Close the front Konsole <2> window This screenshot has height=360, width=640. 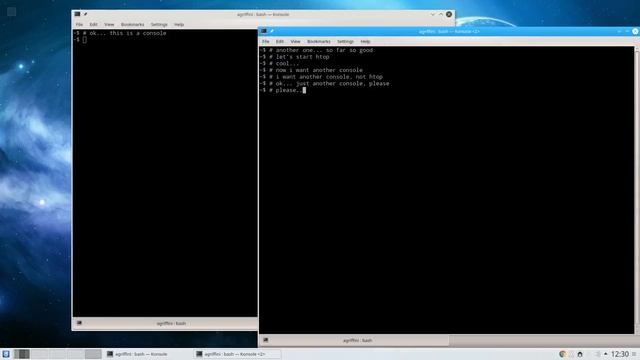tap(636, 31)
